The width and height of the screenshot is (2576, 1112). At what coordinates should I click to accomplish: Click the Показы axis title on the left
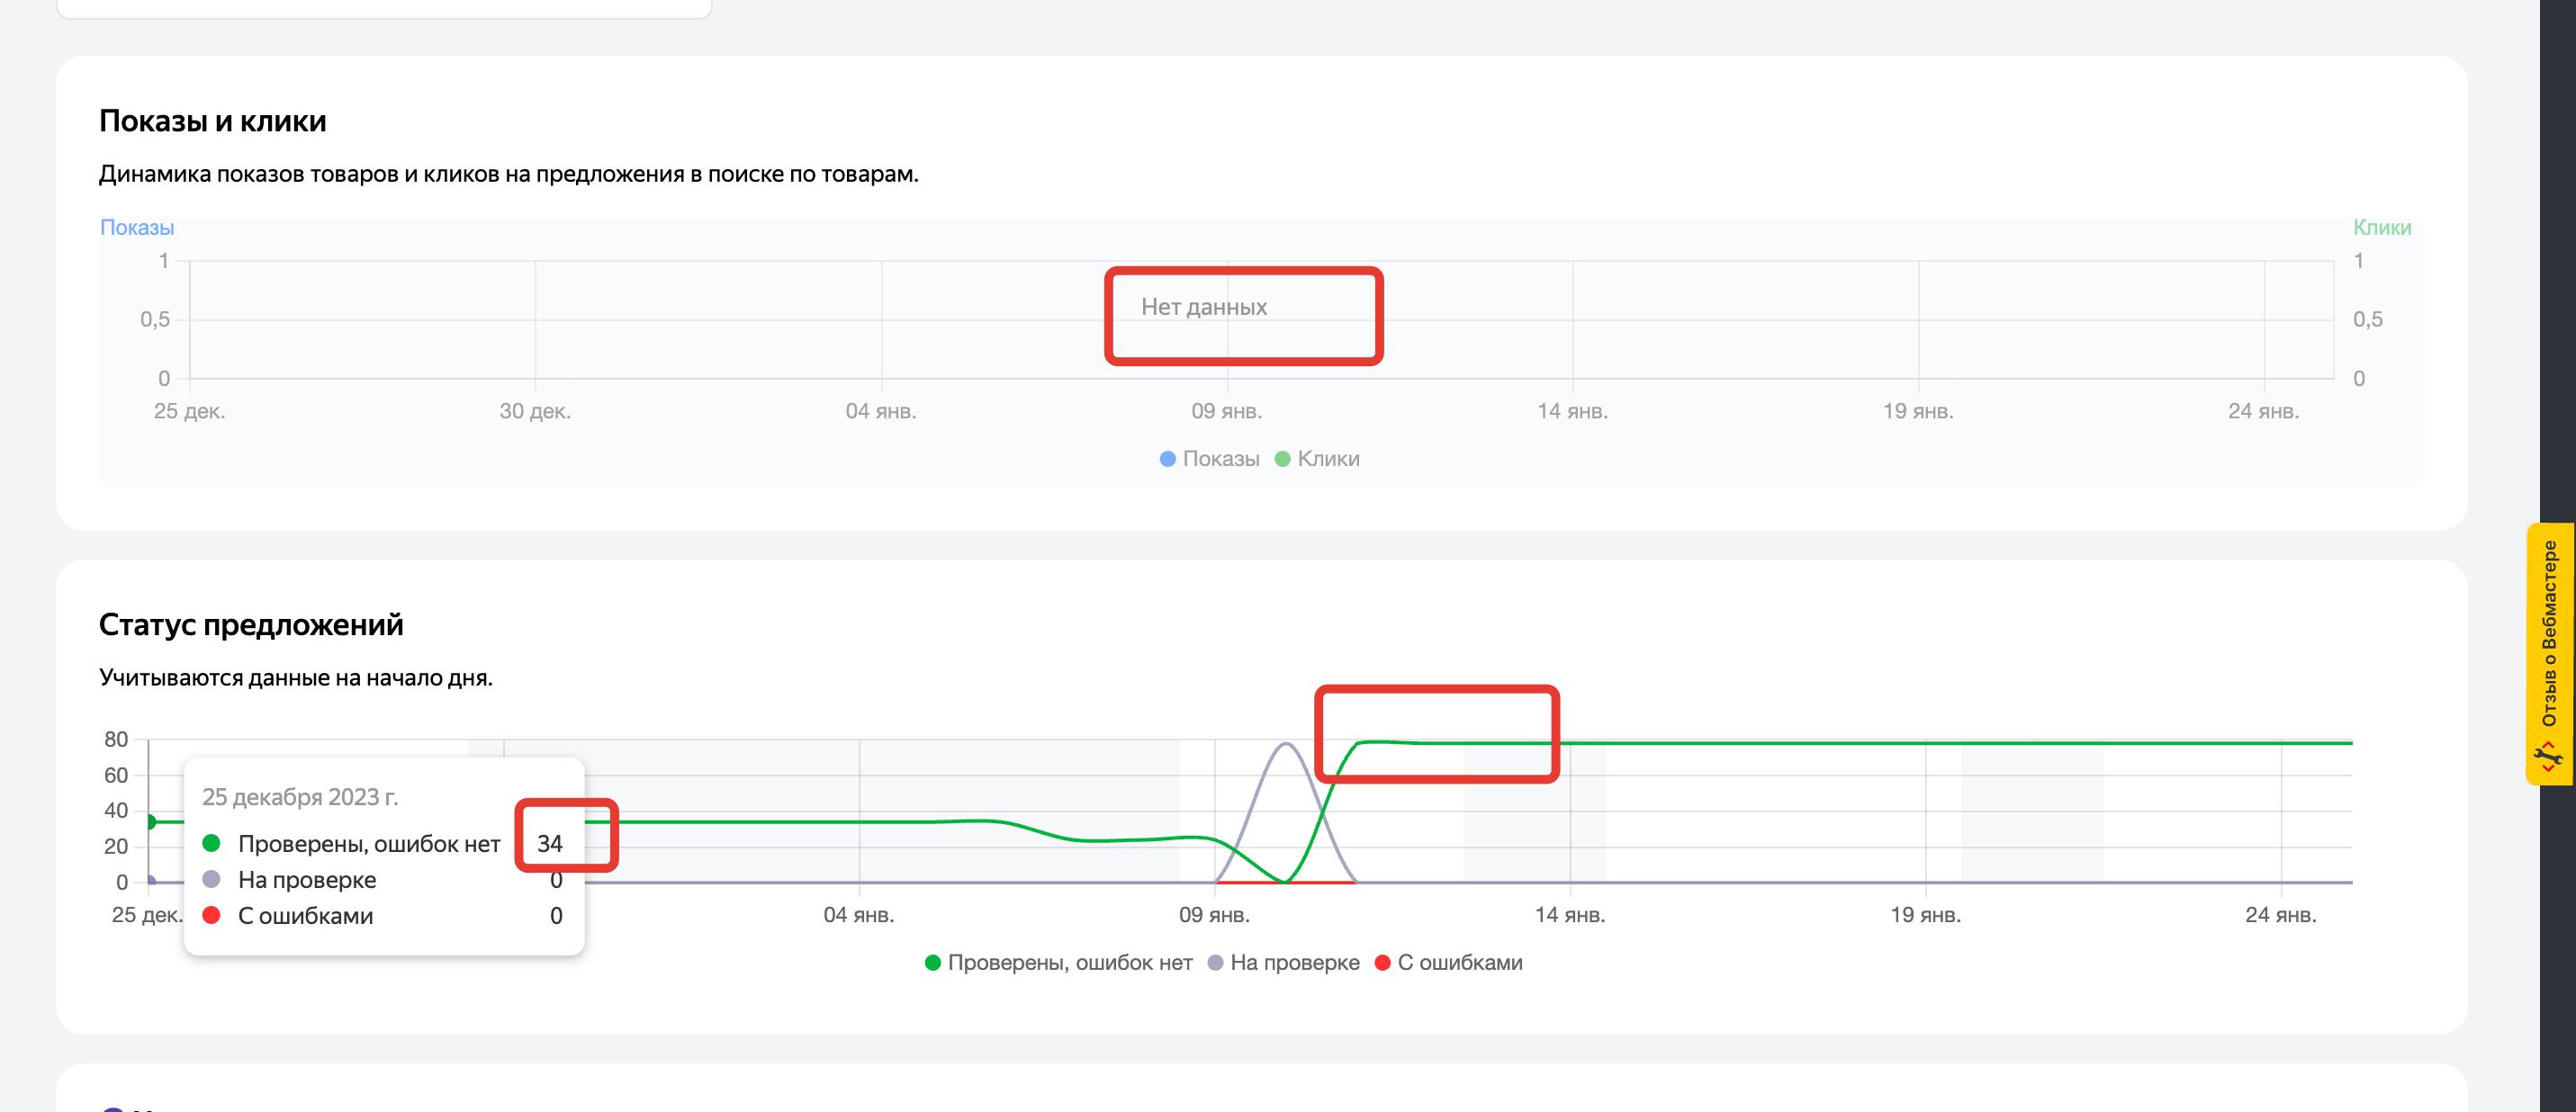coord(137,228)
